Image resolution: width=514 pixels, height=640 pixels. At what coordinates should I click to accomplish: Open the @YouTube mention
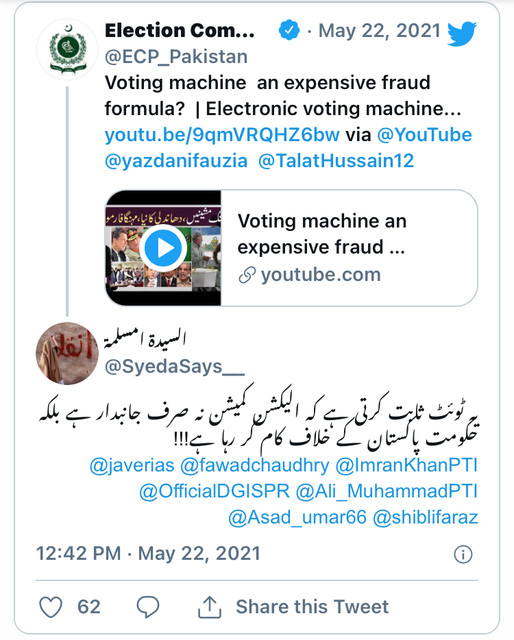(424, 135)
